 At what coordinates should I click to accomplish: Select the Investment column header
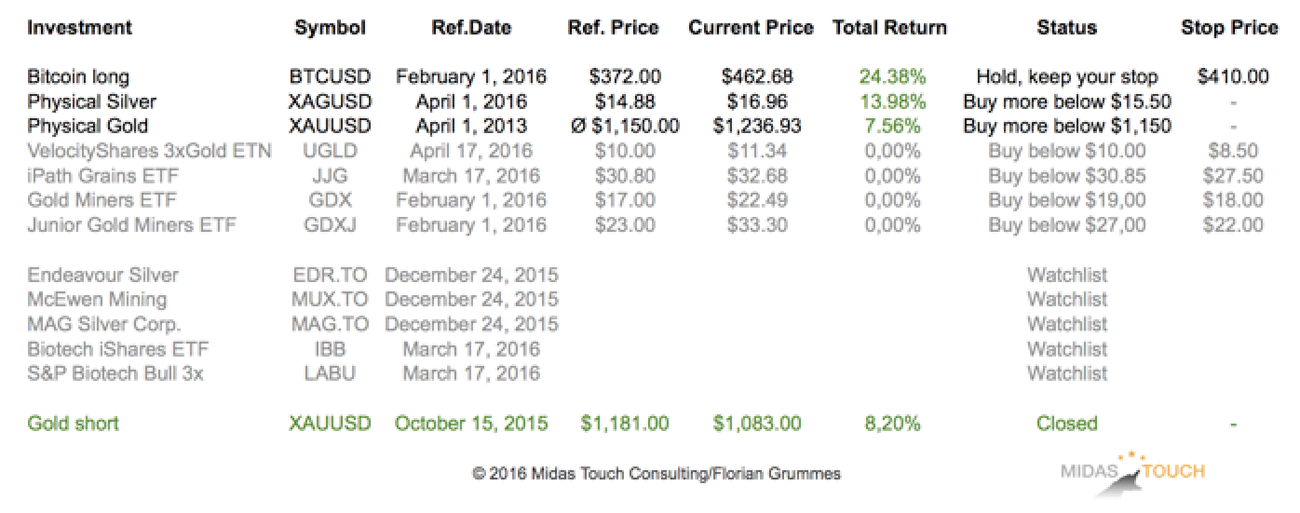[x=79, y=28]
